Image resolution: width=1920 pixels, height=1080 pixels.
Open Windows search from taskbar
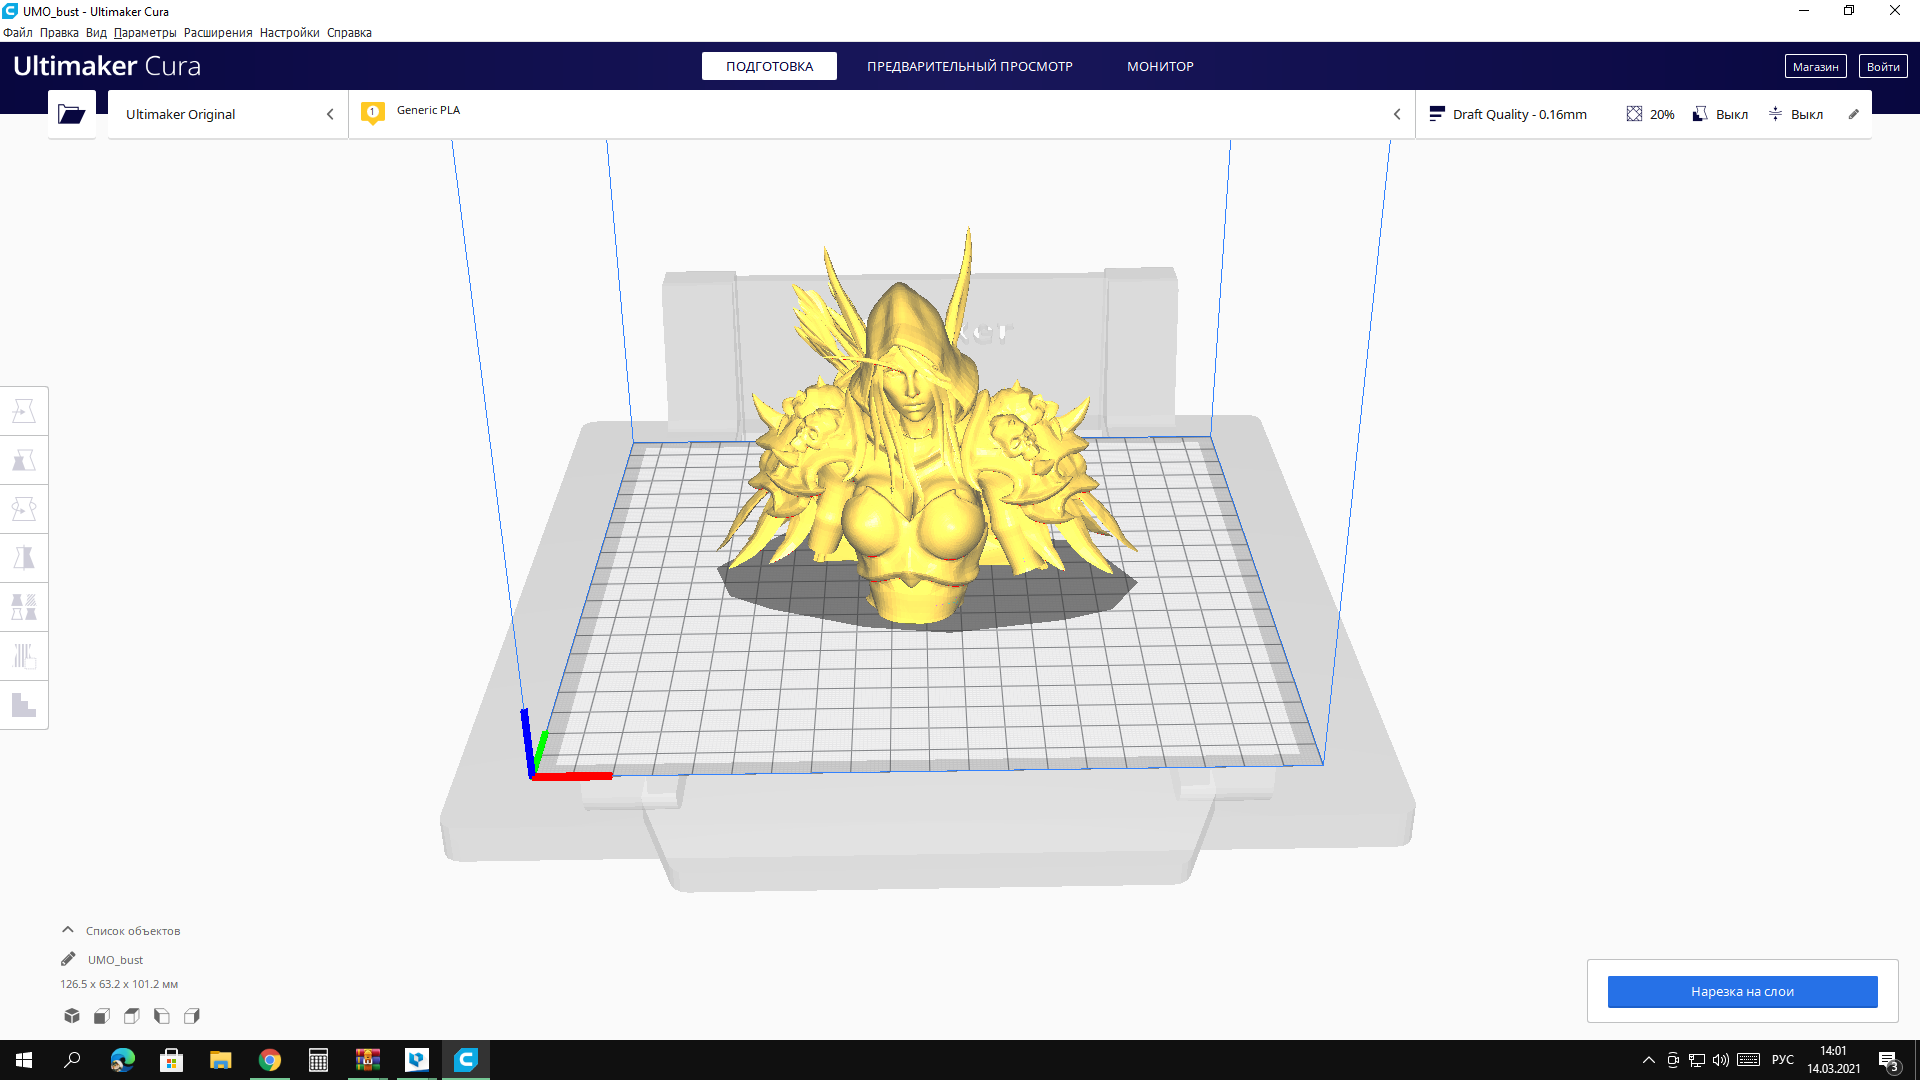pos(72,1060)
